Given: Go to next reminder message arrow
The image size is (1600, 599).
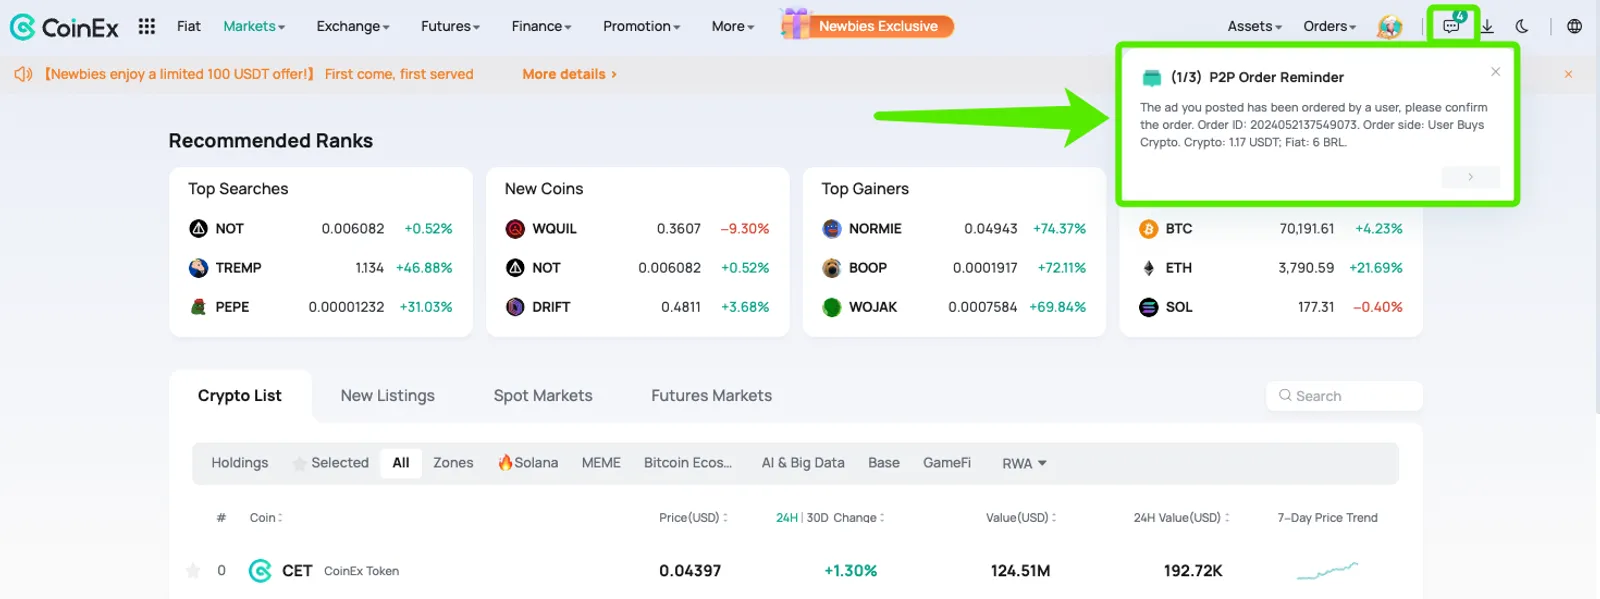Looking at the screenshot, I should click(x=1470, y=177).
